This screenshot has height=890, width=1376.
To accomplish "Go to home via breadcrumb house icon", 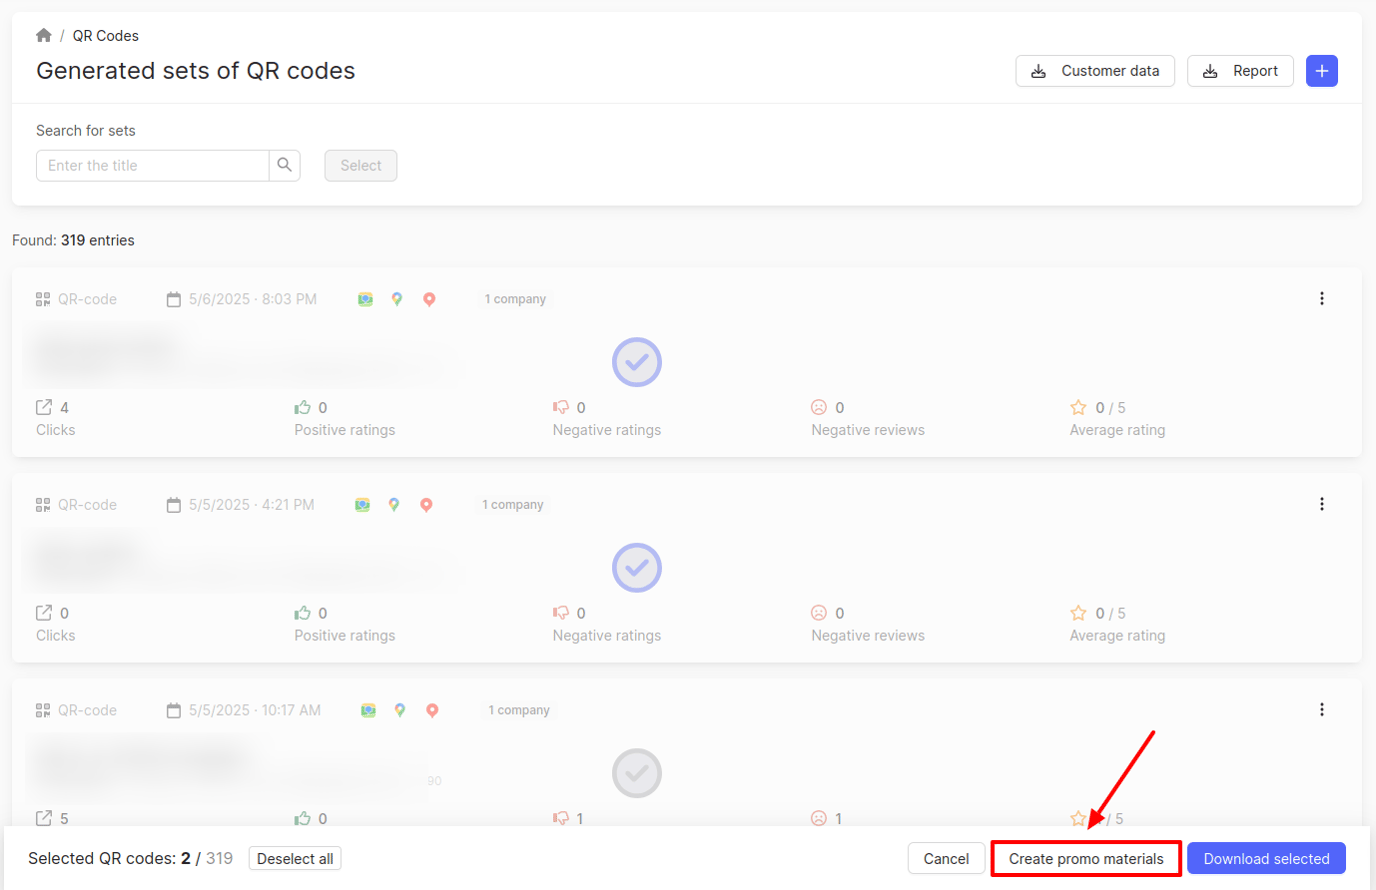I will click(44, 35).
